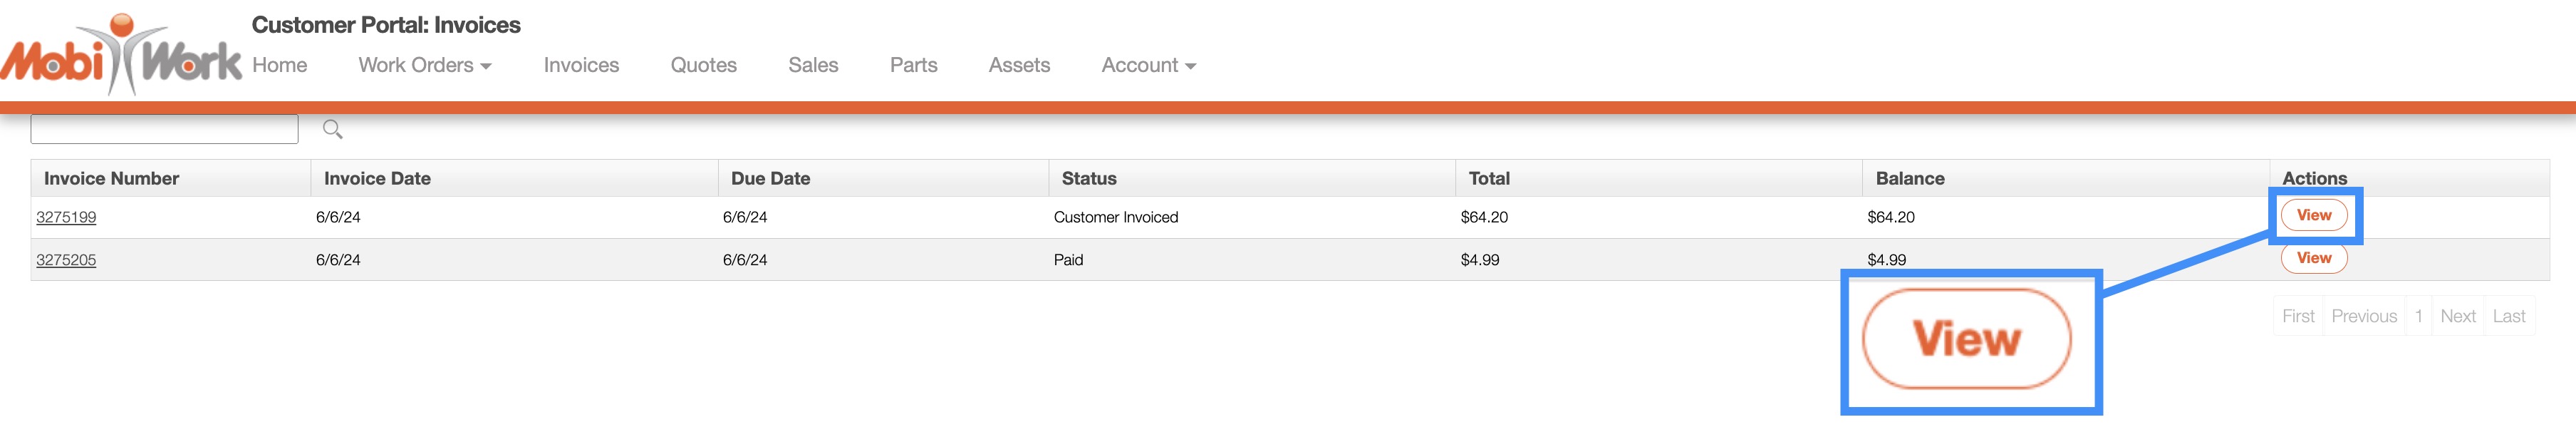Go to the First page of results
This screenshot has height=442, width=2576.
(2297, 316)
